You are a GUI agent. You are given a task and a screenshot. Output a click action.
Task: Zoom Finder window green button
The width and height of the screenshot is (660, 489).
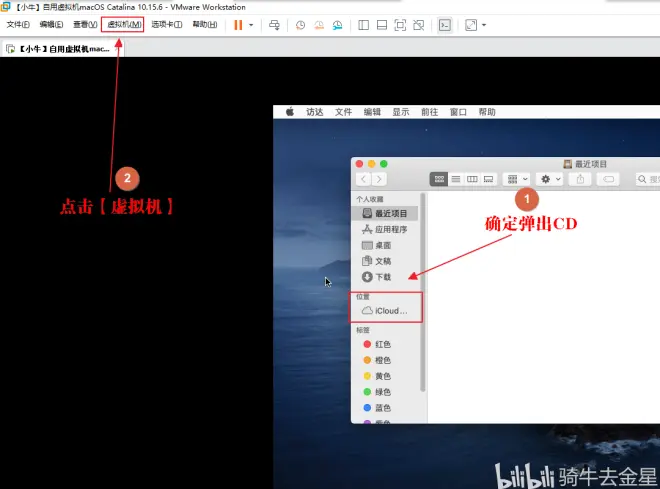coord(383,164)
